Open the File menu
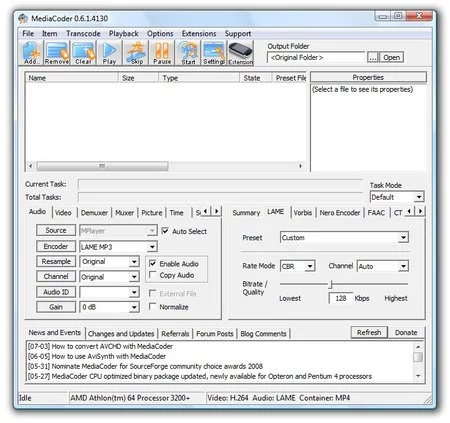This screenshot has height=423, width=450. tap(28, 34)
